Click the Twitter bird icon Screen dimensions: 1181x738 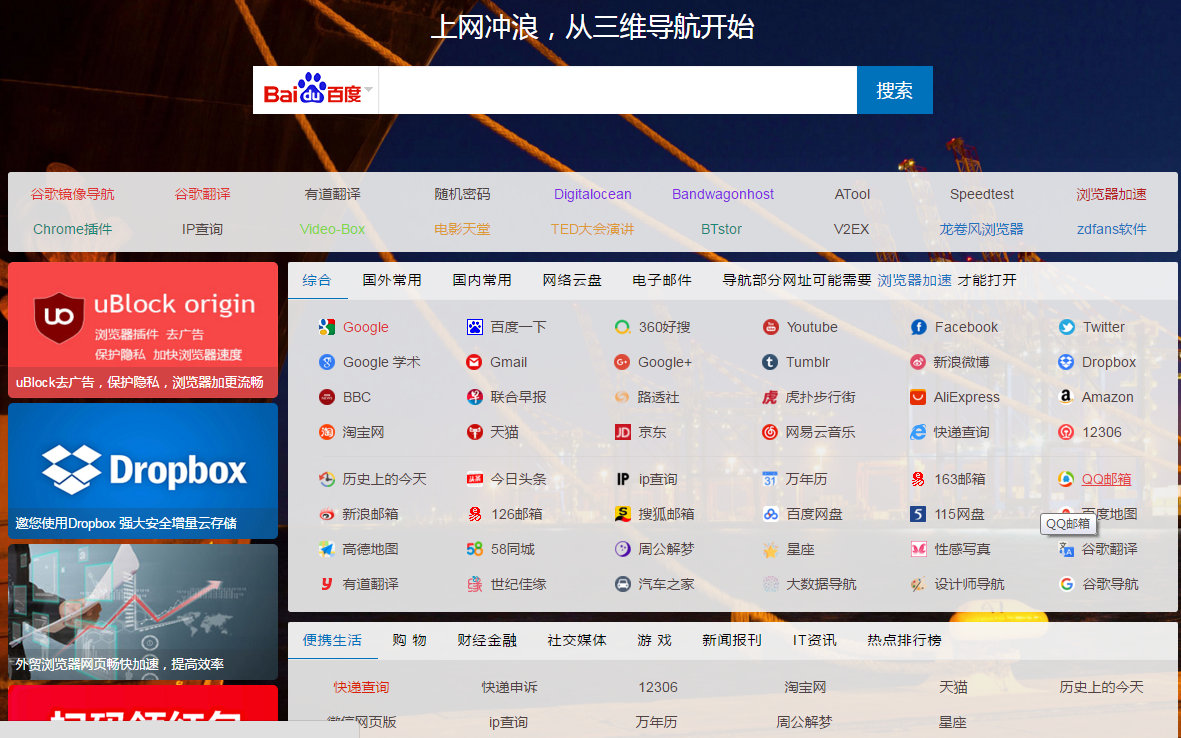tap(1066, 327)
